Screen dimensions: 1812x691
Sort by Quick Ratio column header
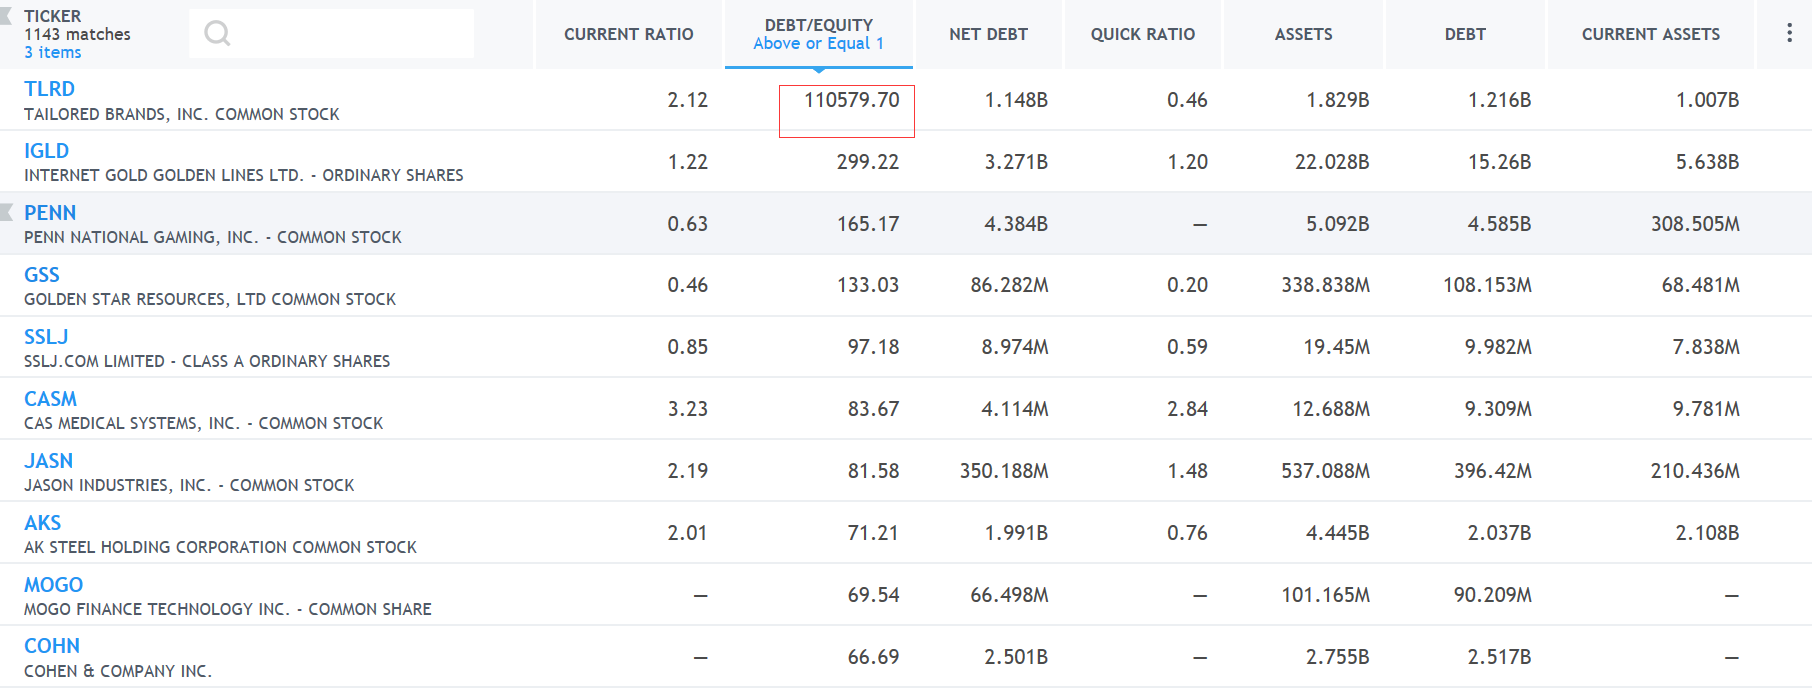pos(1142,34)
